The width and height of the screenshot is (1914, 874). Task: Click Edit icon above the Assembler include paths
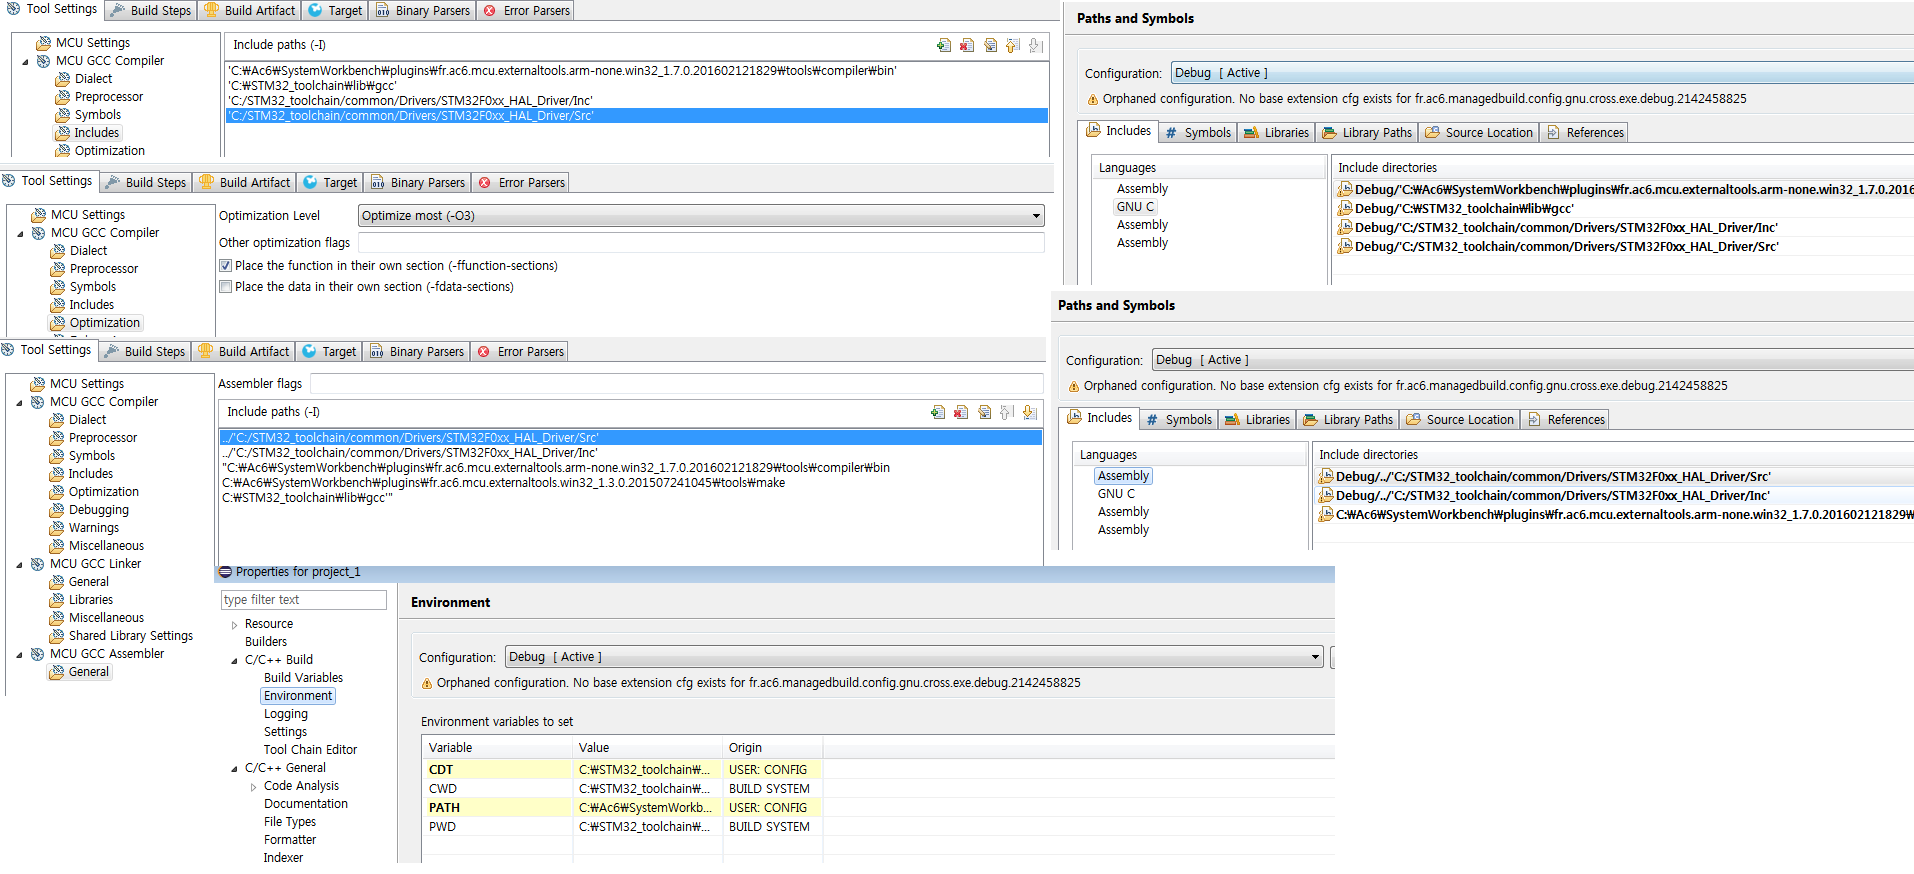coord(984,412)
